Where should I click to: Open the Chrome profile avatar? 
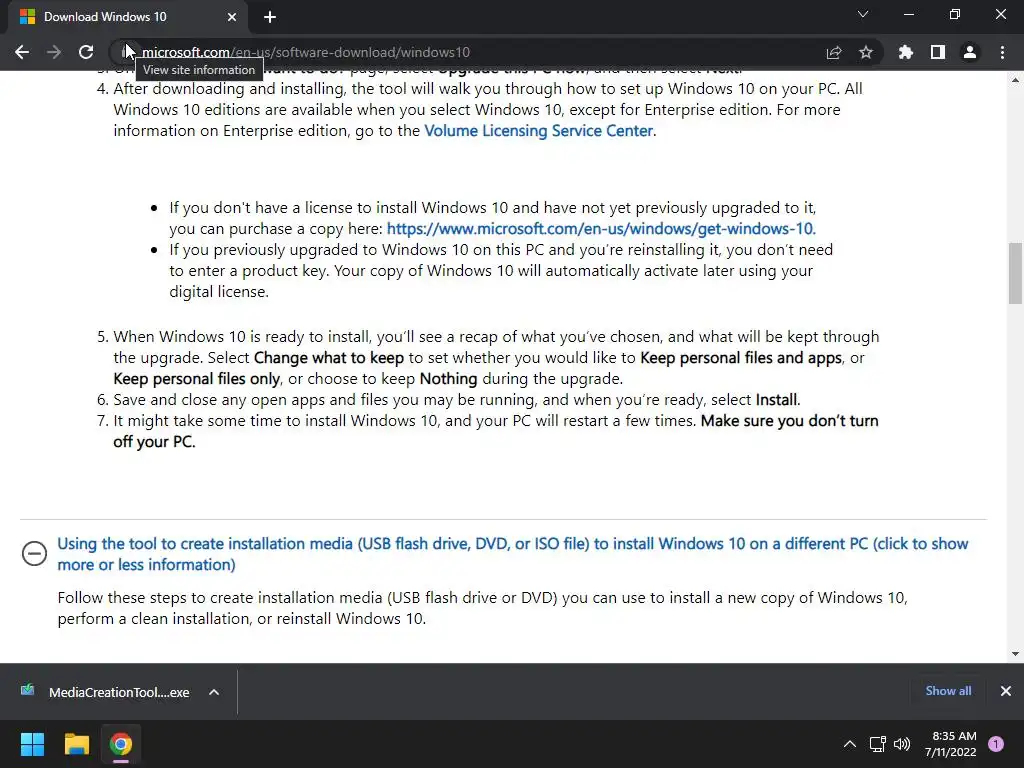click(970, 52)
